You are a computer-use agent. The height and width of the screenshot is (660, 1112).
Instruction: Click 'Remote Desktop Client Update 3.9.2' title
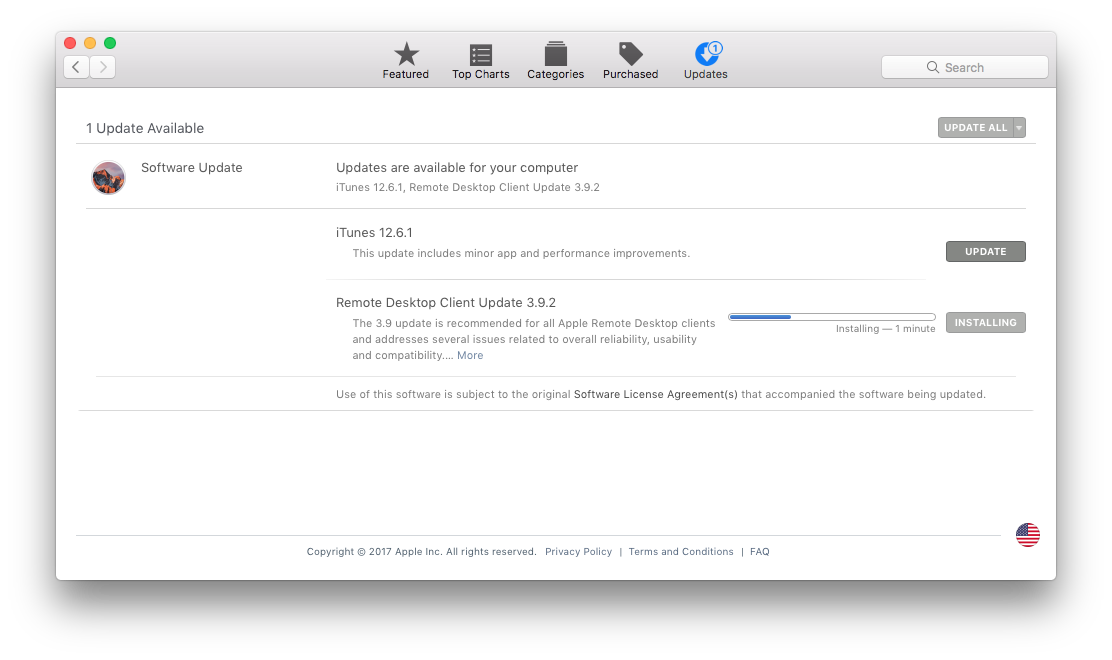point(445,303)
